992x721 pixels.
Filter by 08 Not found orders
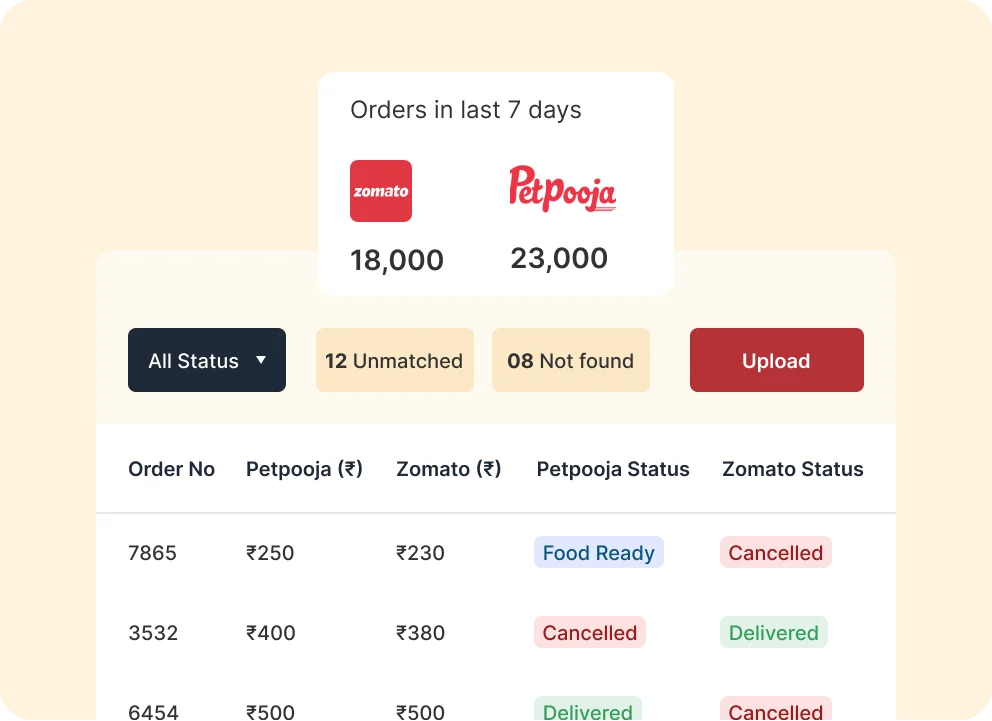pyautogui.click(x=570, y=360)
